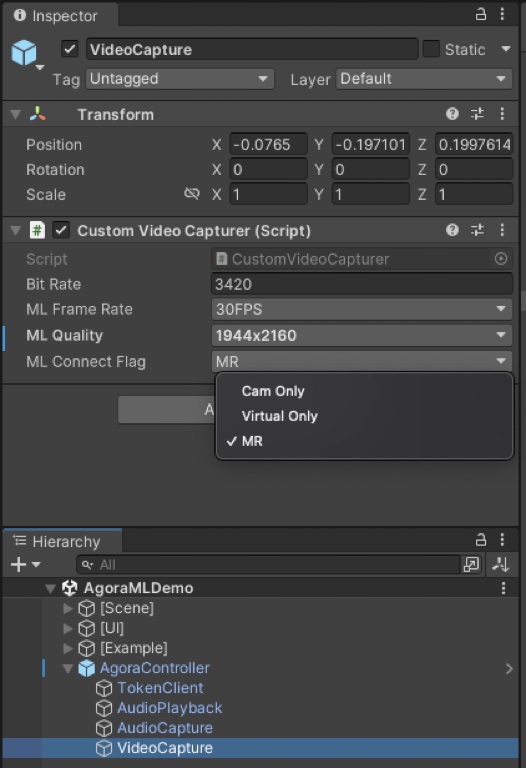Screen dimensions: 526x768
Task: Click the ML Connect Flag dropdown showing MR
Action: pyautogui.click(x=362, y=361)
